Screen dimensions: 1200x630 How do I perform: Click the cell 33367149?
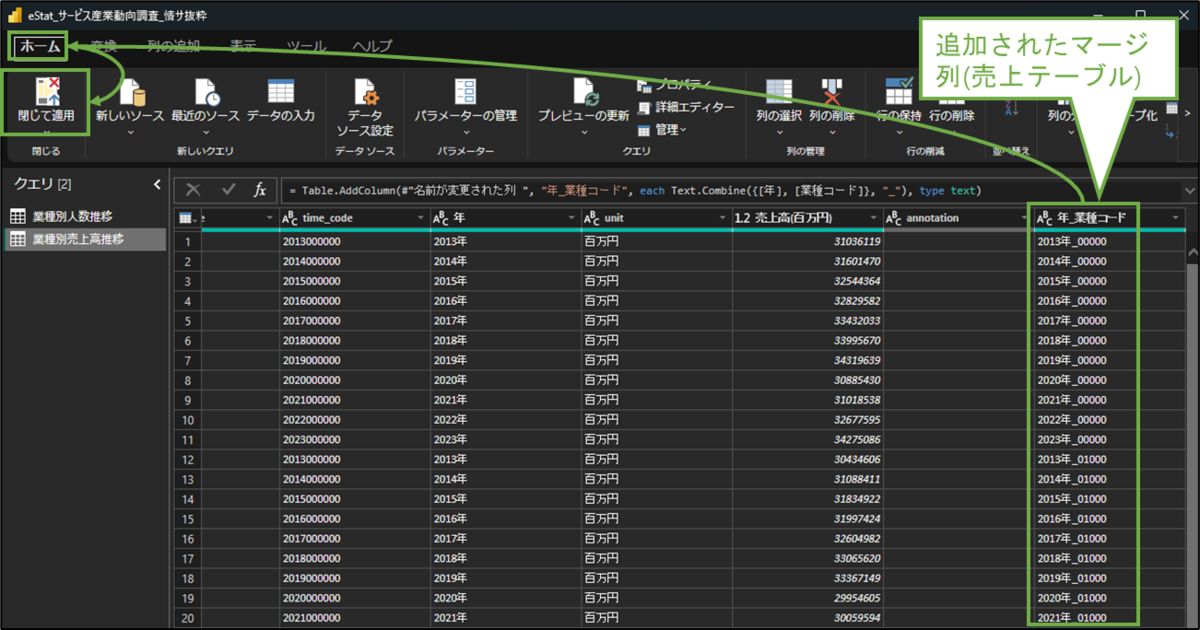[807, 577]
